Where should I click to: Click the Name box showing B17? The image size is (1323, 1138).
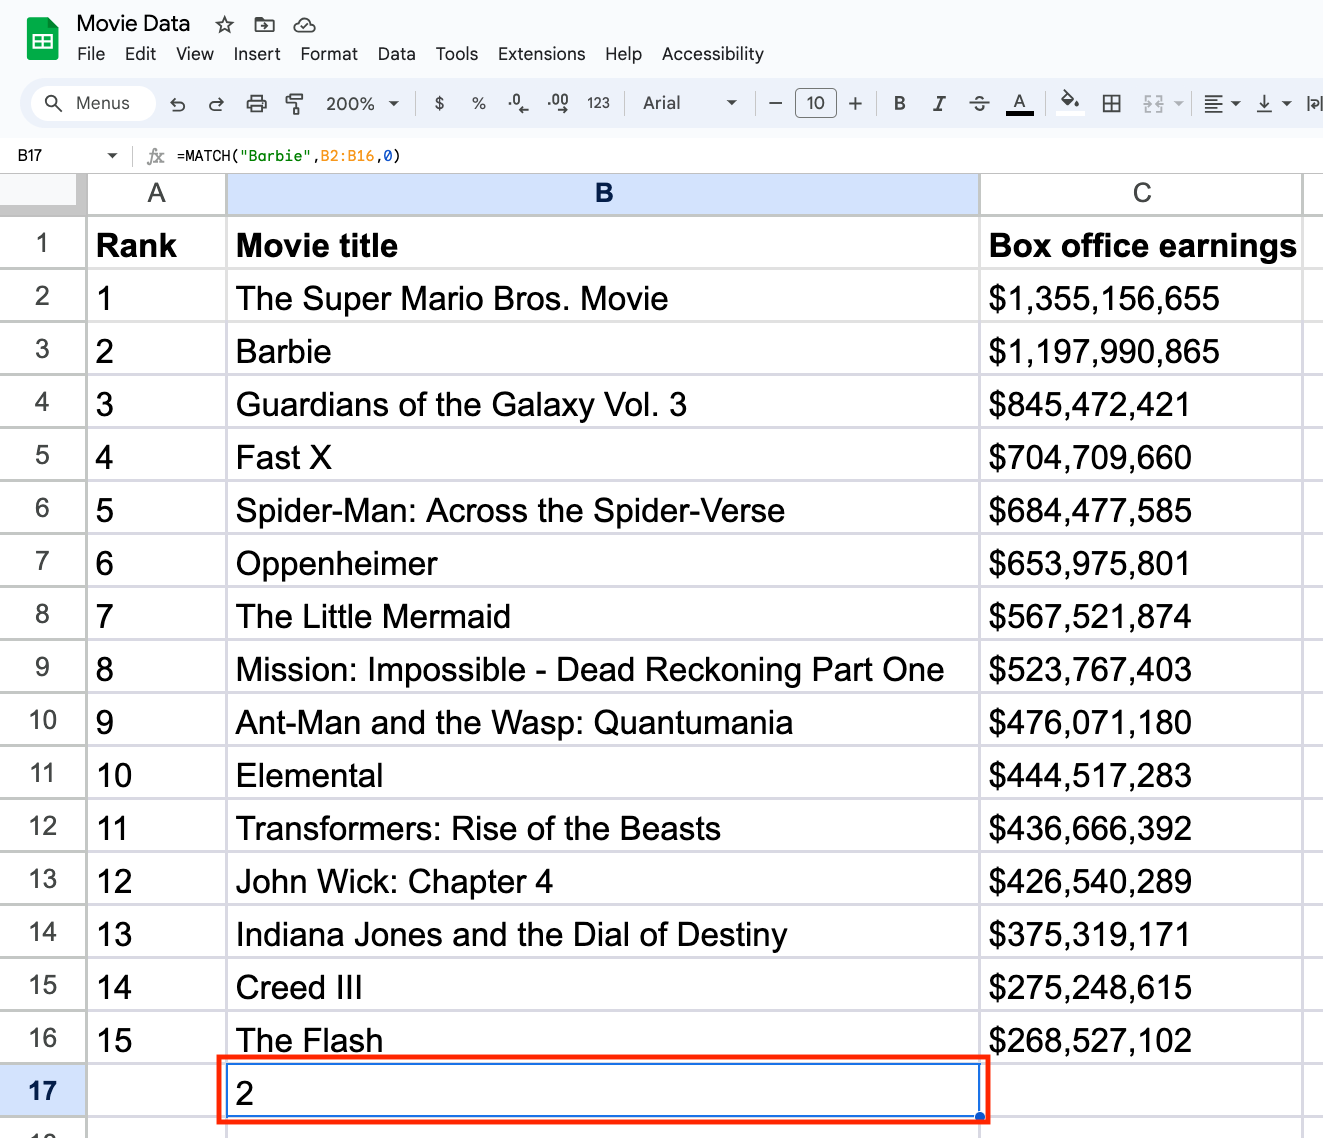[56, 156]
